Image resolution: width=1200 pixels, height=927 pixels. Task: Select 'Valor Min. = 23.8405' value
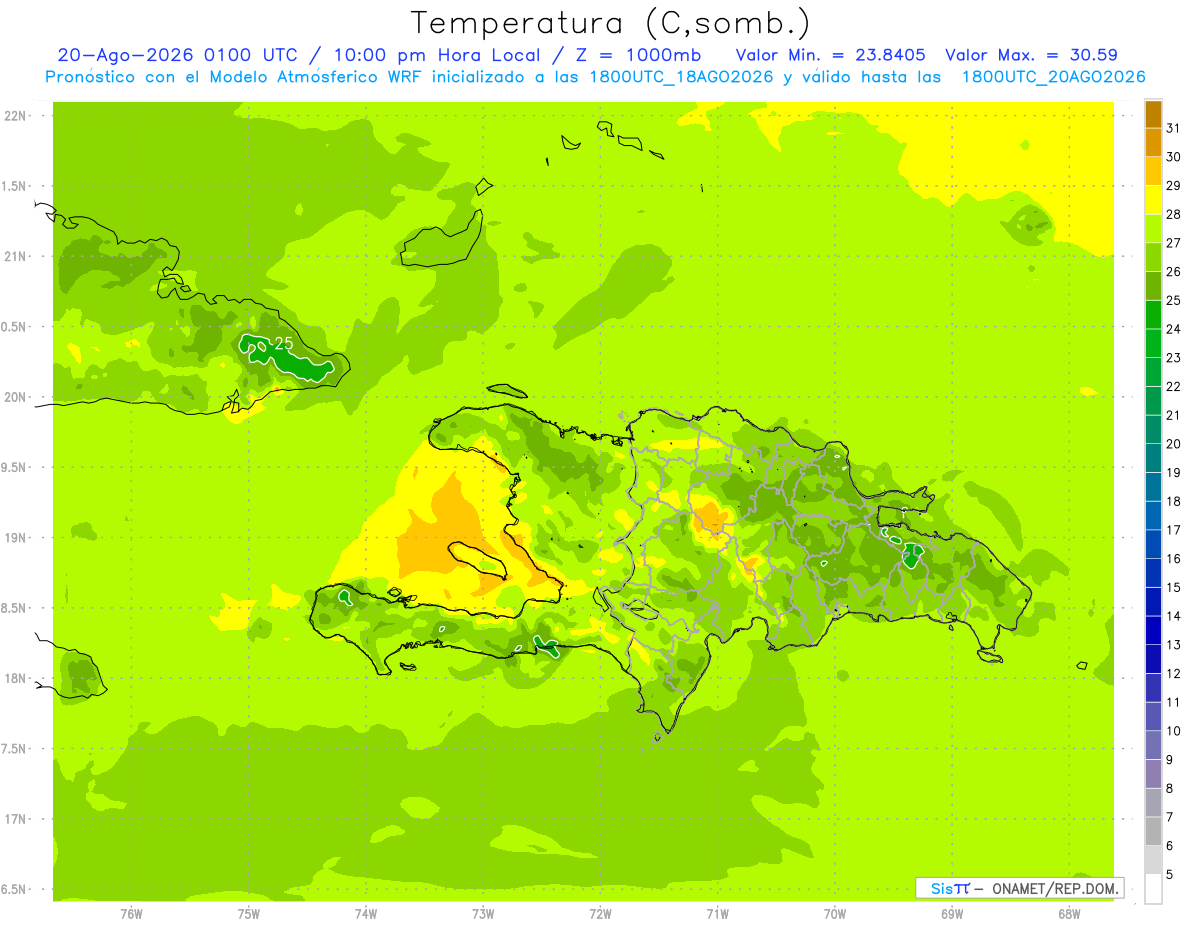(832, 55)
